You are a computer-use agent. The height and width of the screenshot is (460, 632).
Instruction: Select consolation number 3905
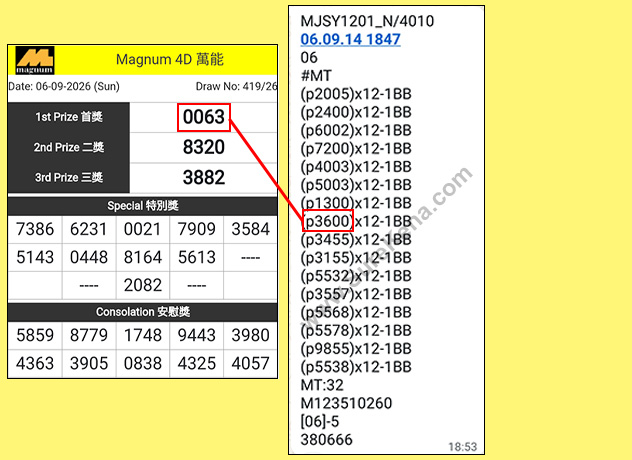pos(89,364)
